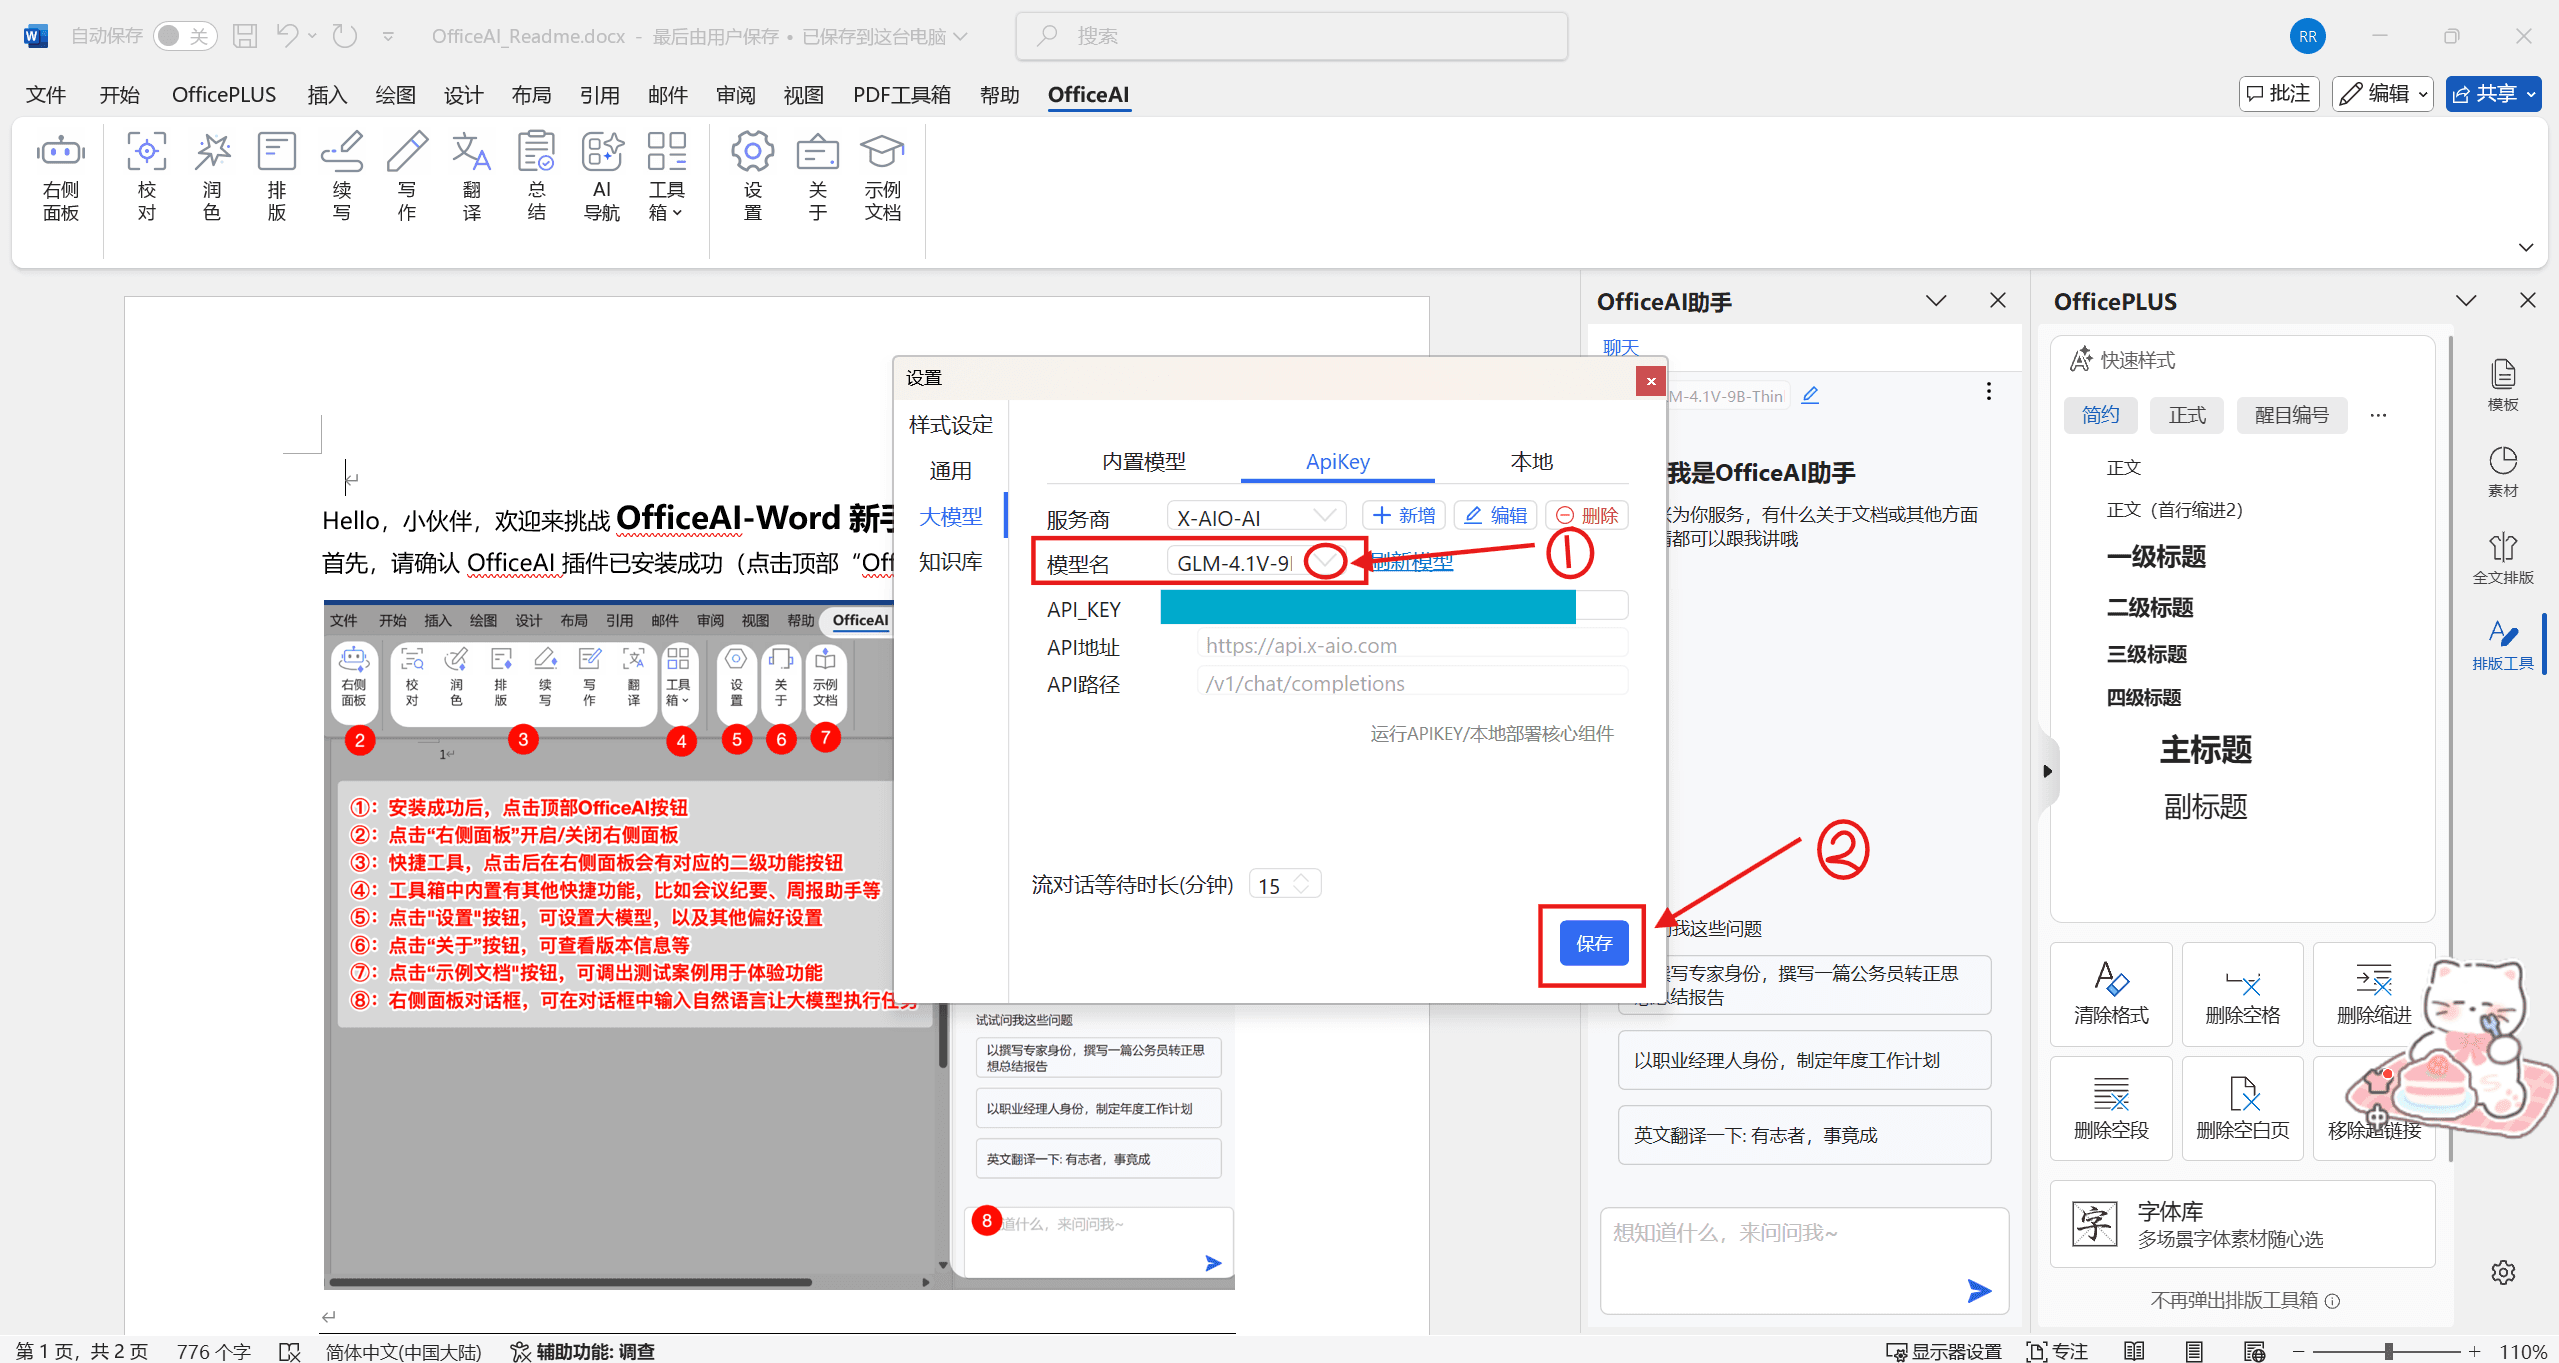Expand the 服务商 X-AIO-AI dropdown
The height and width of the screenshot is (1363, 2559).
click(x=1323, y=516)
